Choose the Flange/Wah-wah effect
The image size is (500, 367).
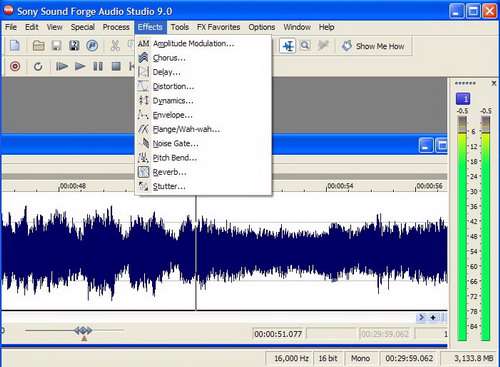(x=203, y=129)
